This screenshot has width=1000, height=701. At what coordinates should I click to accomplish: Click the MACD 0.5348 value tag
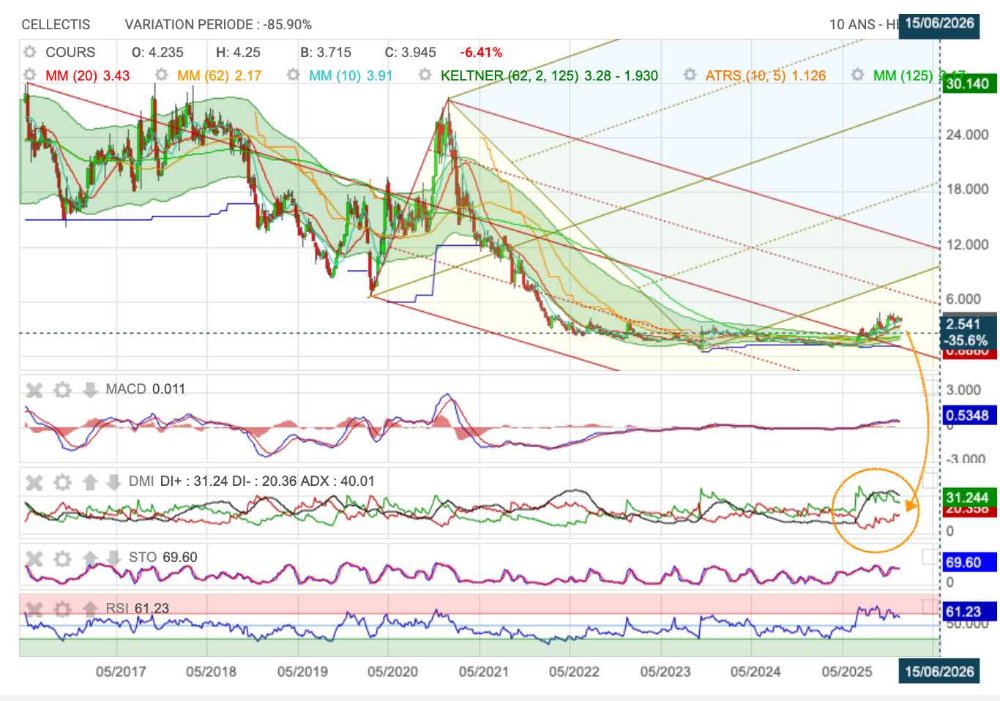click(967, 415)
